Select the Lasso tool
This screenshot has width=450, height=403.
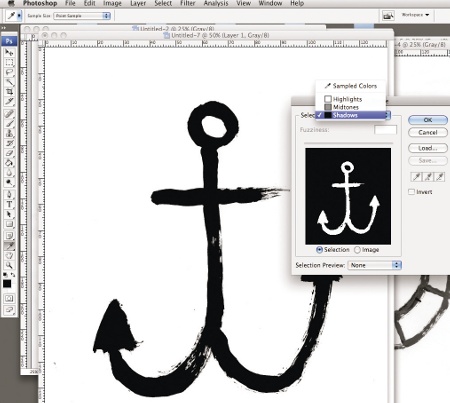click(x=9, y=72)
